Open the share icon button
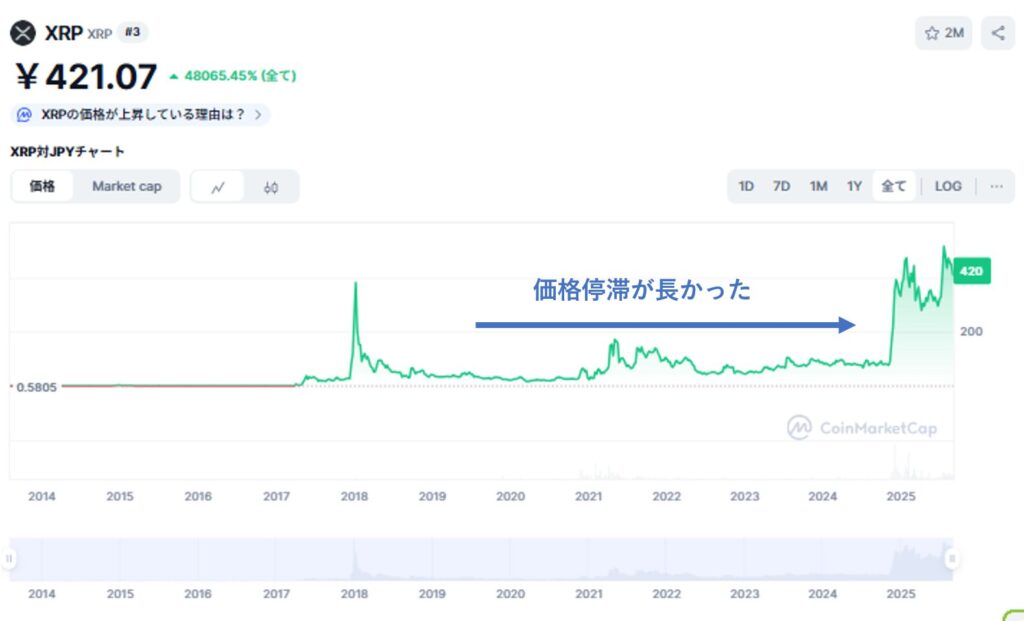The height and width of the screenshot is (621, 1024). pyautogui.click(x=998, y=33)
